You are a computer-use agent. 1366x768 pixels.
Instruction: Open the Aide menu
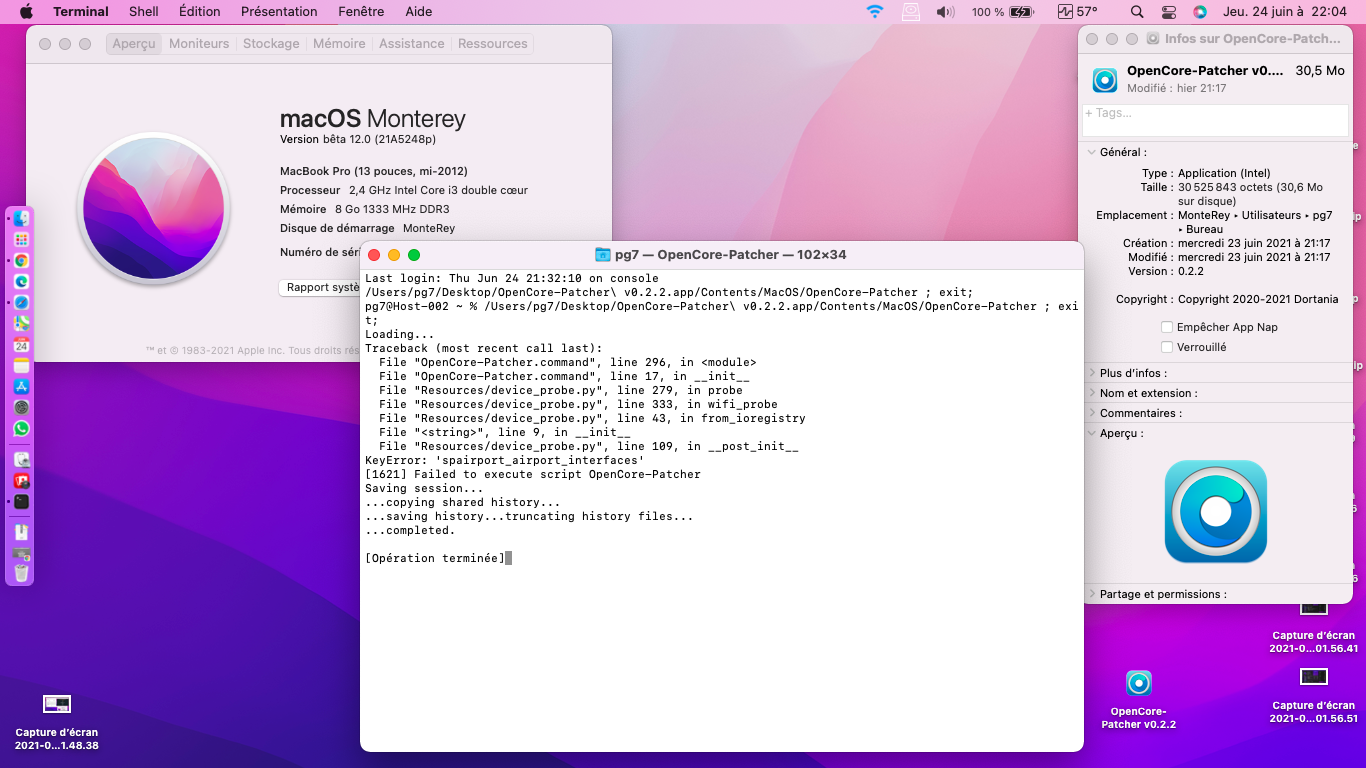click(419, 12)
